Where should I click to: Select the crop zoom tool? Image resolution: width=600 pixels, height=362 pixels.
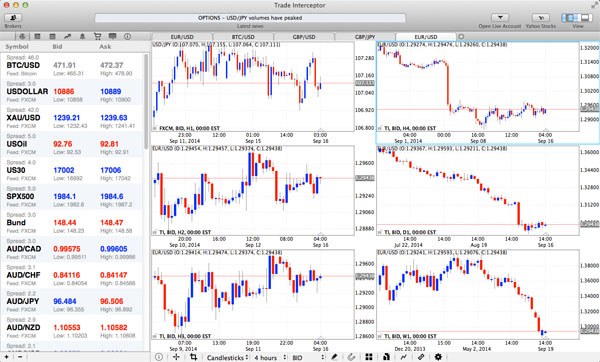194,357
